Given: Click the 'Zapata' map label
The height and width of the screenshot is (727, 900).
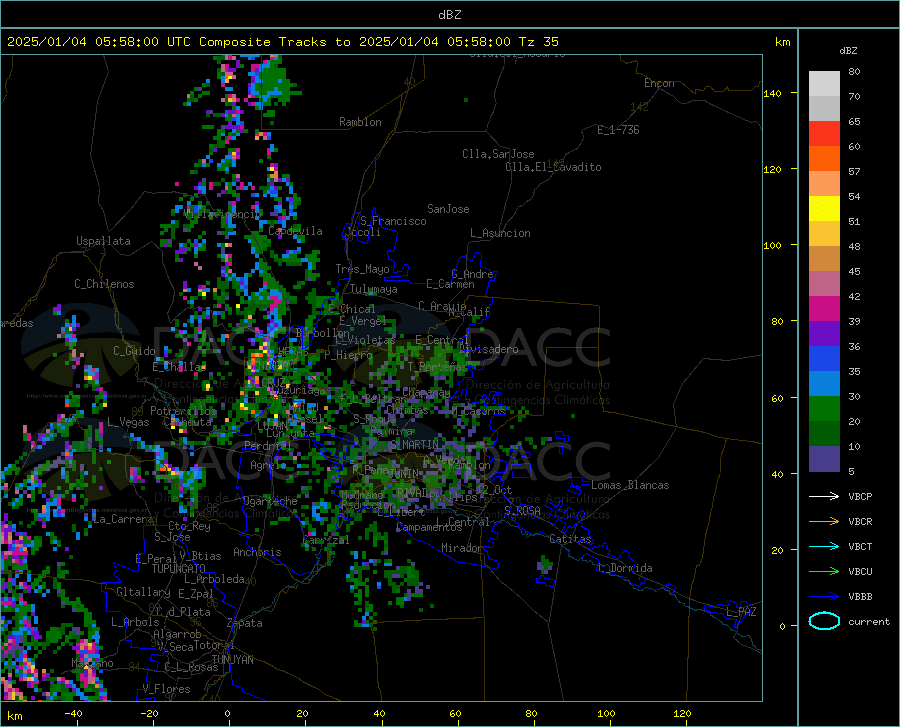Looking at the screenshot, I should tap(245, 623).
